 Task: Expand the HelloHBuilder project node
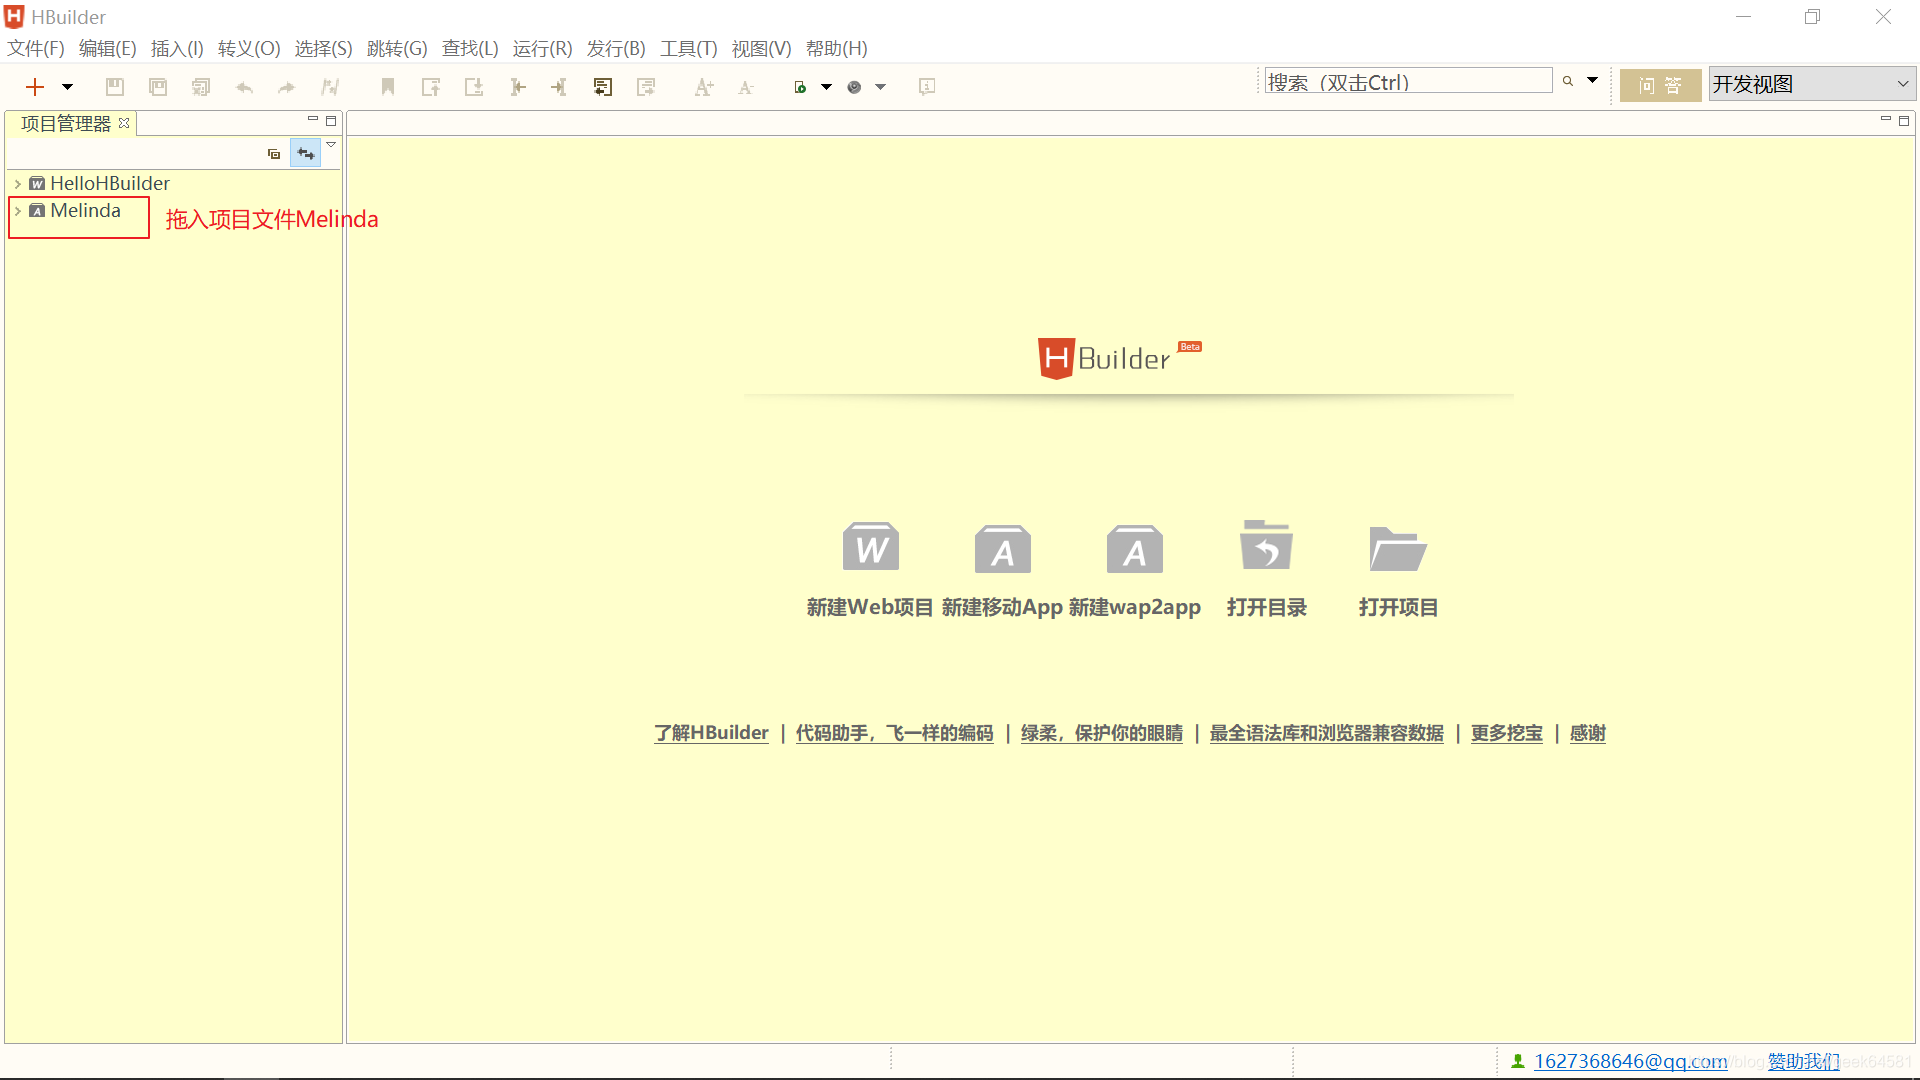(x=18, y=184)
